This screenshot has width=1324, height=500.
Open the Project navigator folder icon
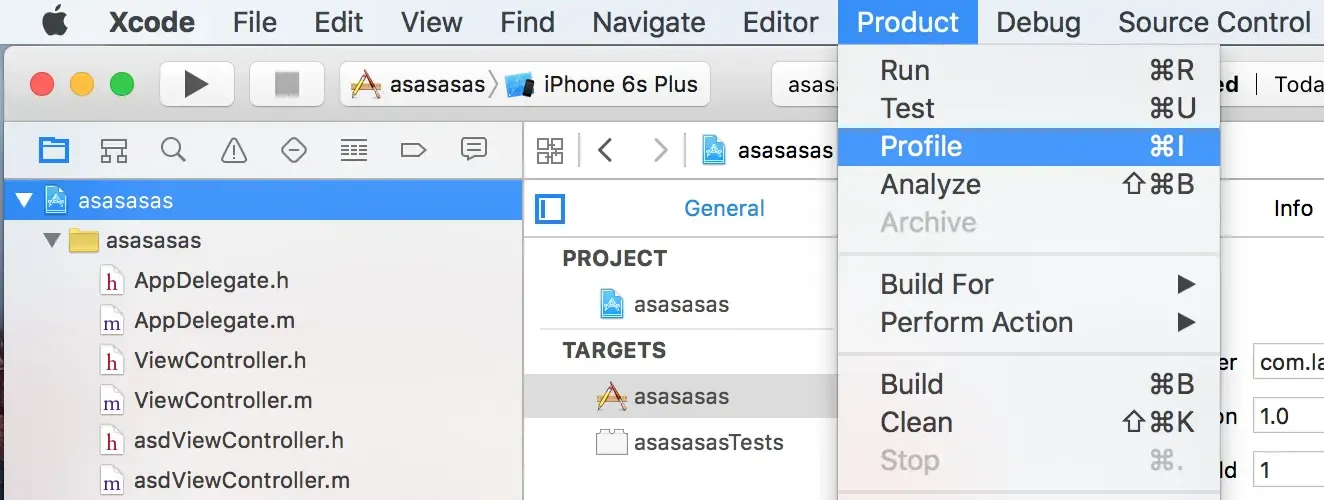click(54, 150)
